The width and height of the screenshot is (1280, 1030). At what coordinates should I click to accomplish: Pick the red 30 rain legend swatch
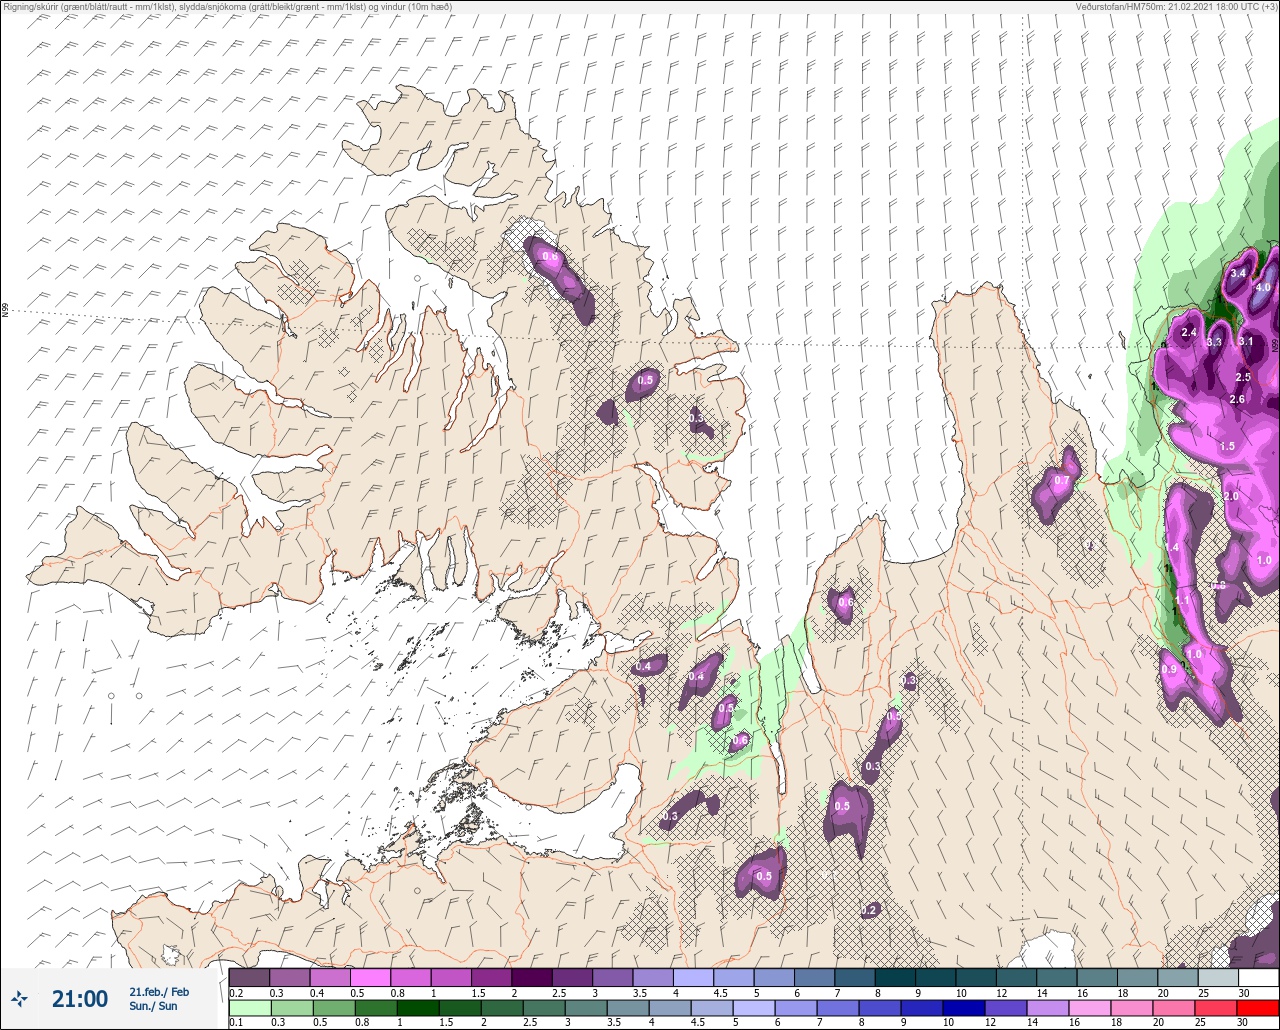pos(1258,1008)
